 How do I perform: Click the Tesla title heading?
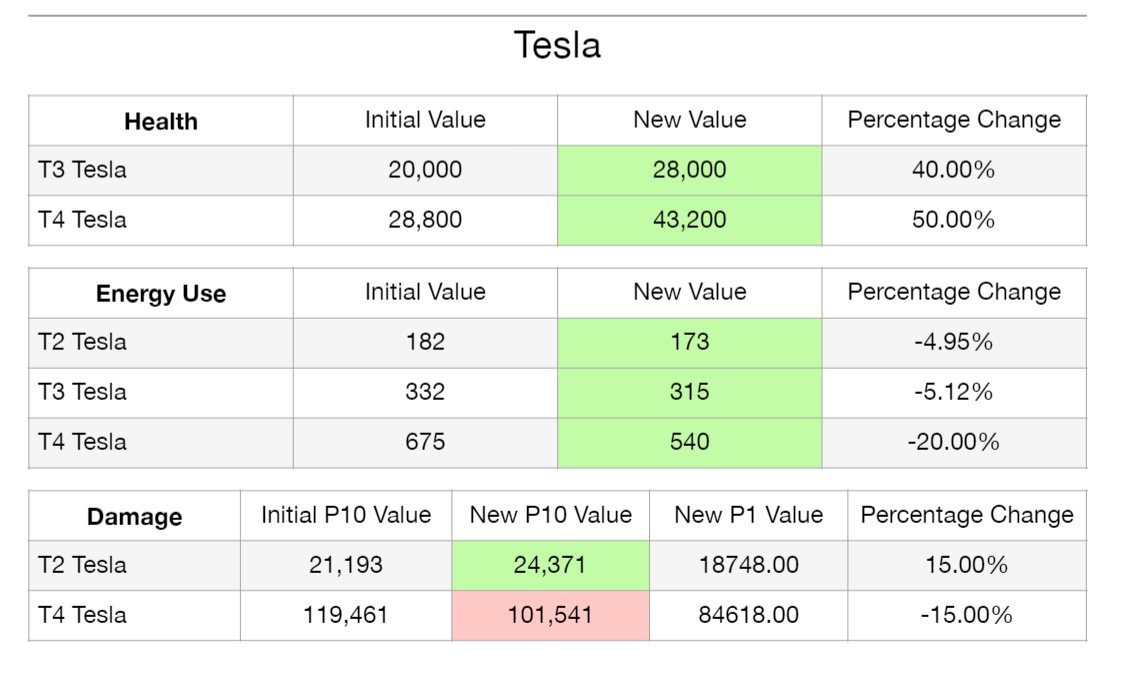click(557, 45)
